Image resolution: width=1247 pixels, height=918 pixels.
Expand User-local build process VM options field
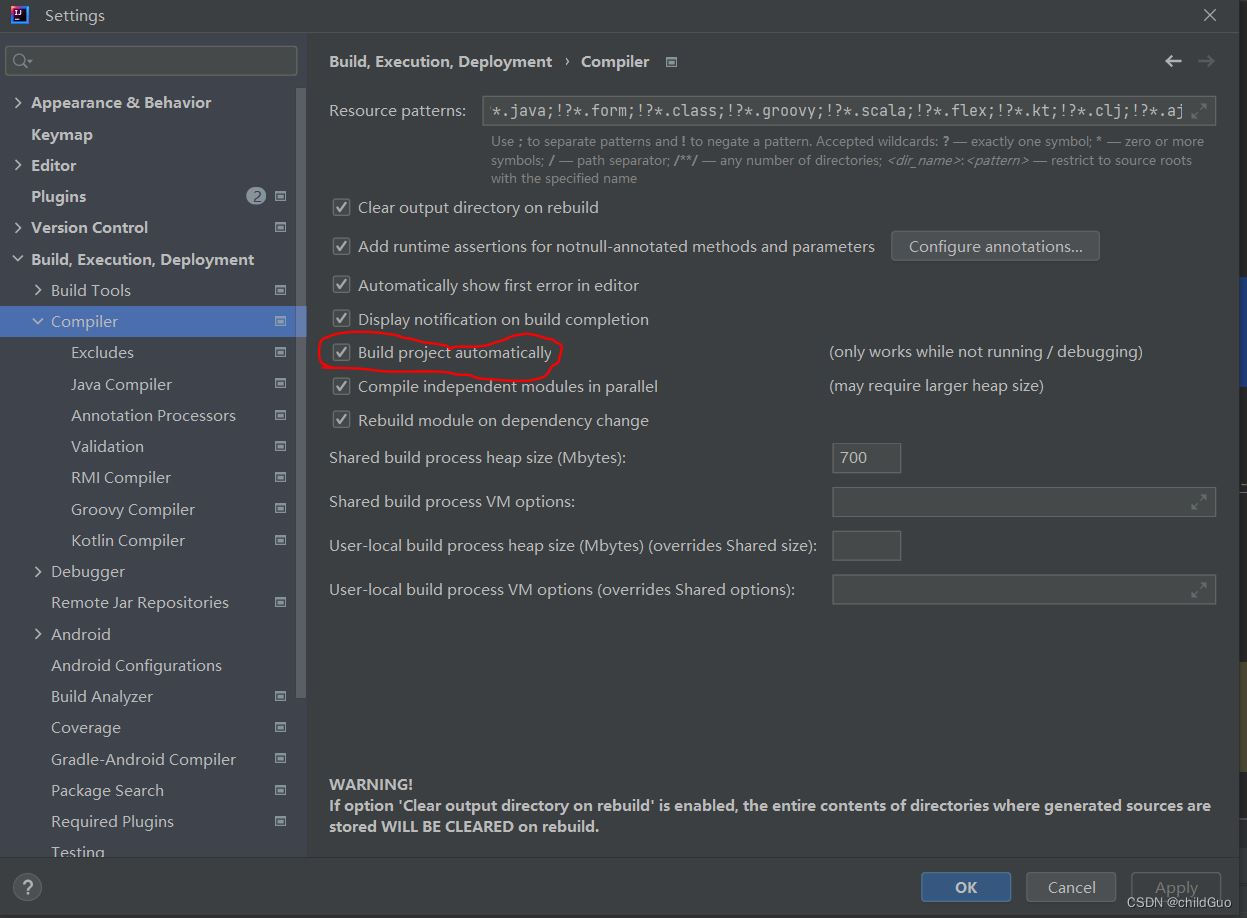[x=1199, y=590]
